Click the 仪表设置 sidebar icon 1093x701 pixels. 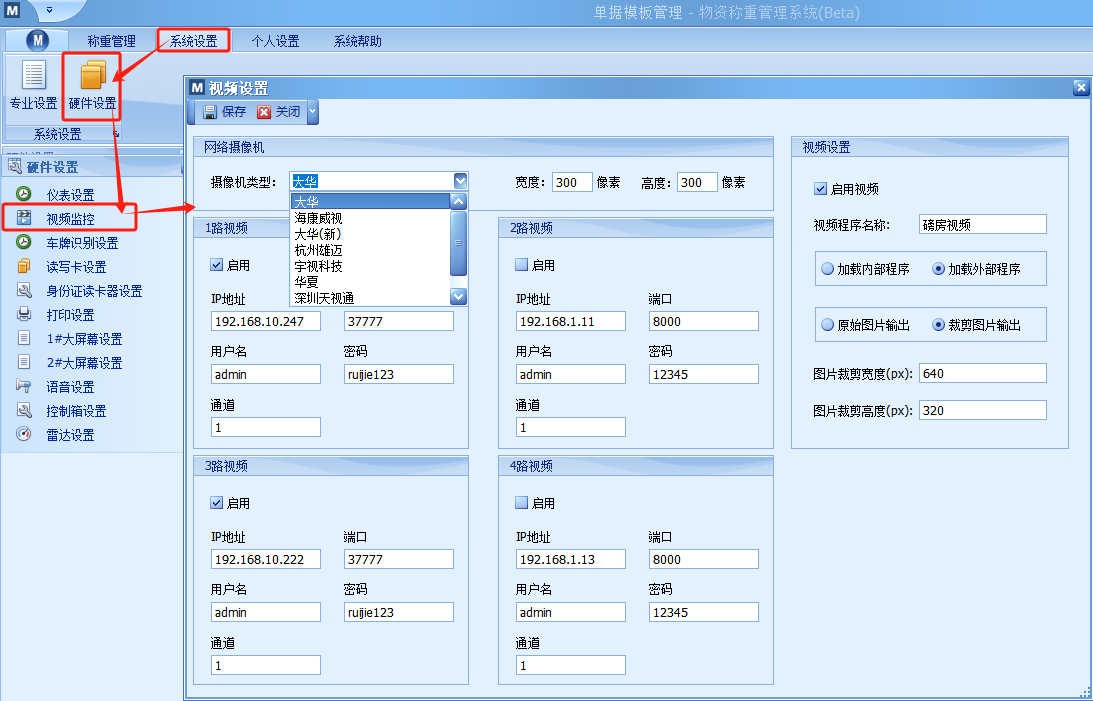(x=24, y=194)
